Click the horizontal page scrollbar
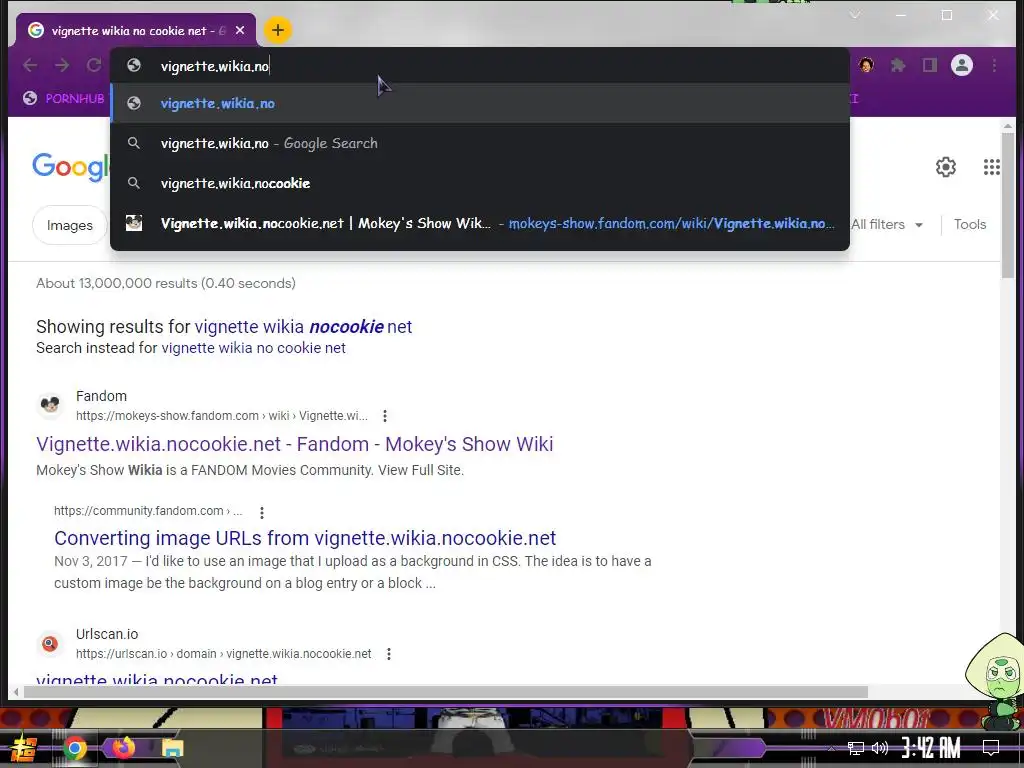 (445, 692)
